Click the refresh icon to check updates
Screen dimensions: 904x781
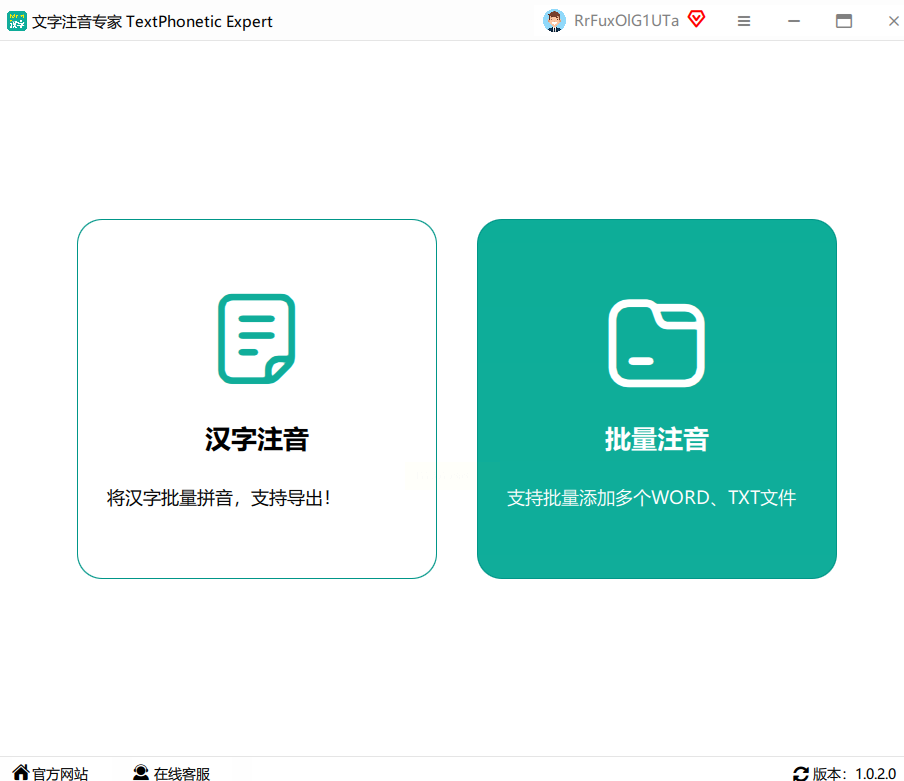tap(801, 773)
